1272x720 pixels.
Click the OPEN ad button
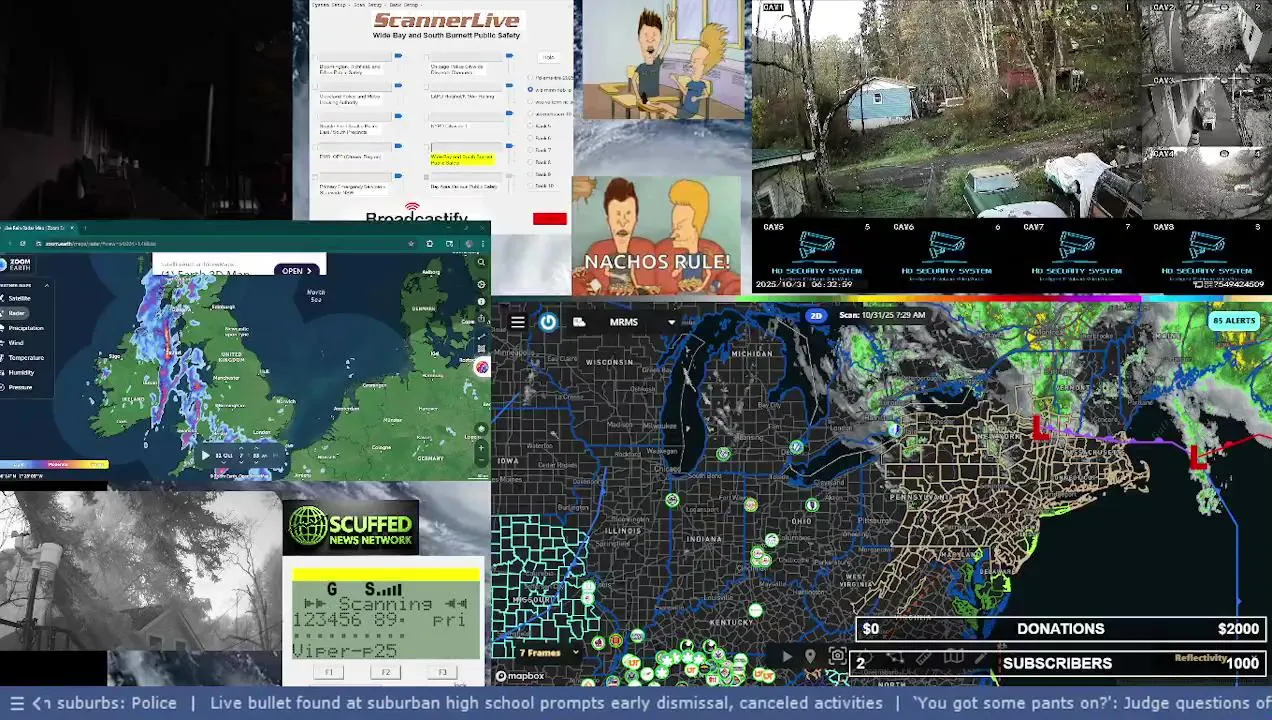[x=297, y=271]
